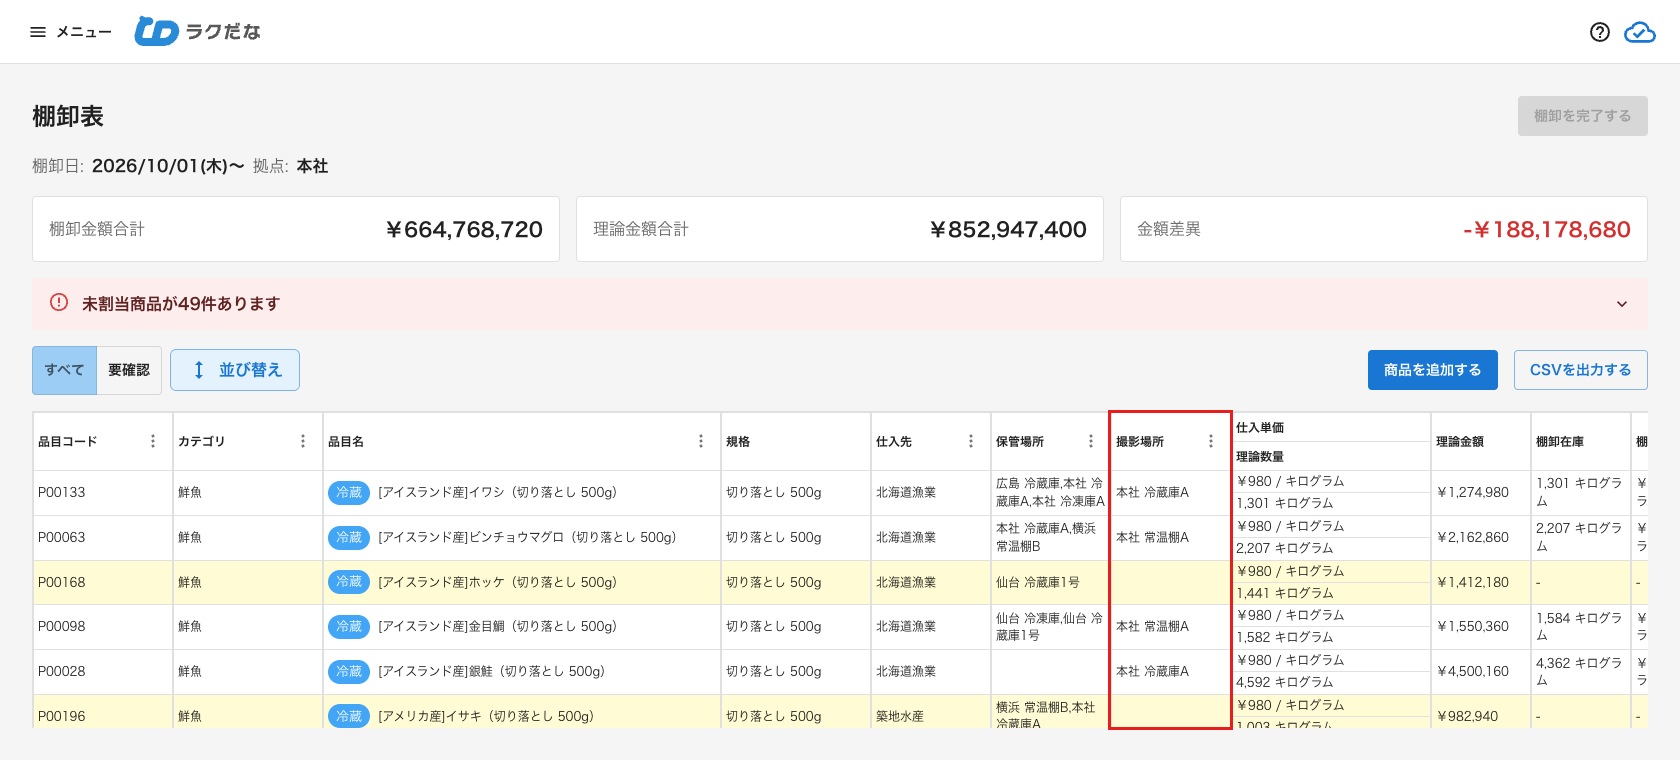Open the 並び替え sort options
The height and width of the screenshot is (760, 1680).
[x=235, y=370]
